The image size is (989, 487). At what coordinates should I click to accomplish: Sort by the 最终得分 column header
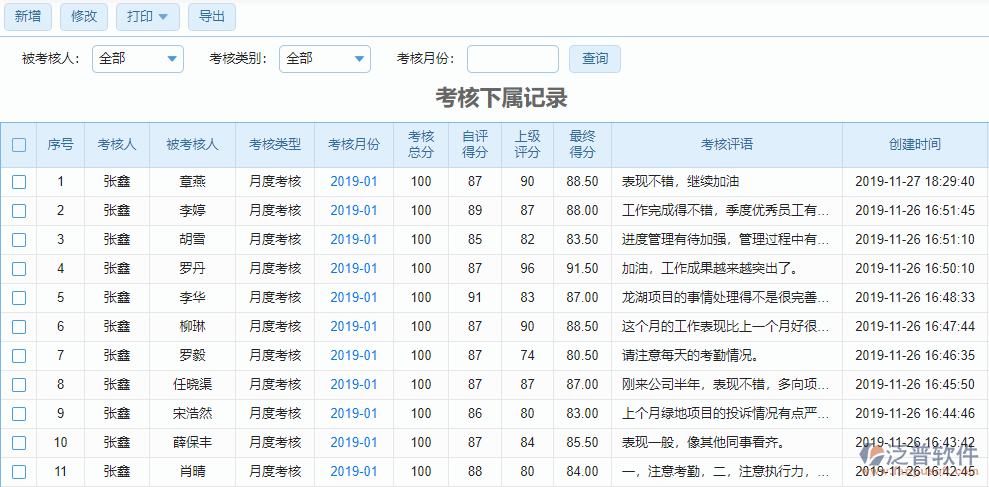click(x=582, y=145)
